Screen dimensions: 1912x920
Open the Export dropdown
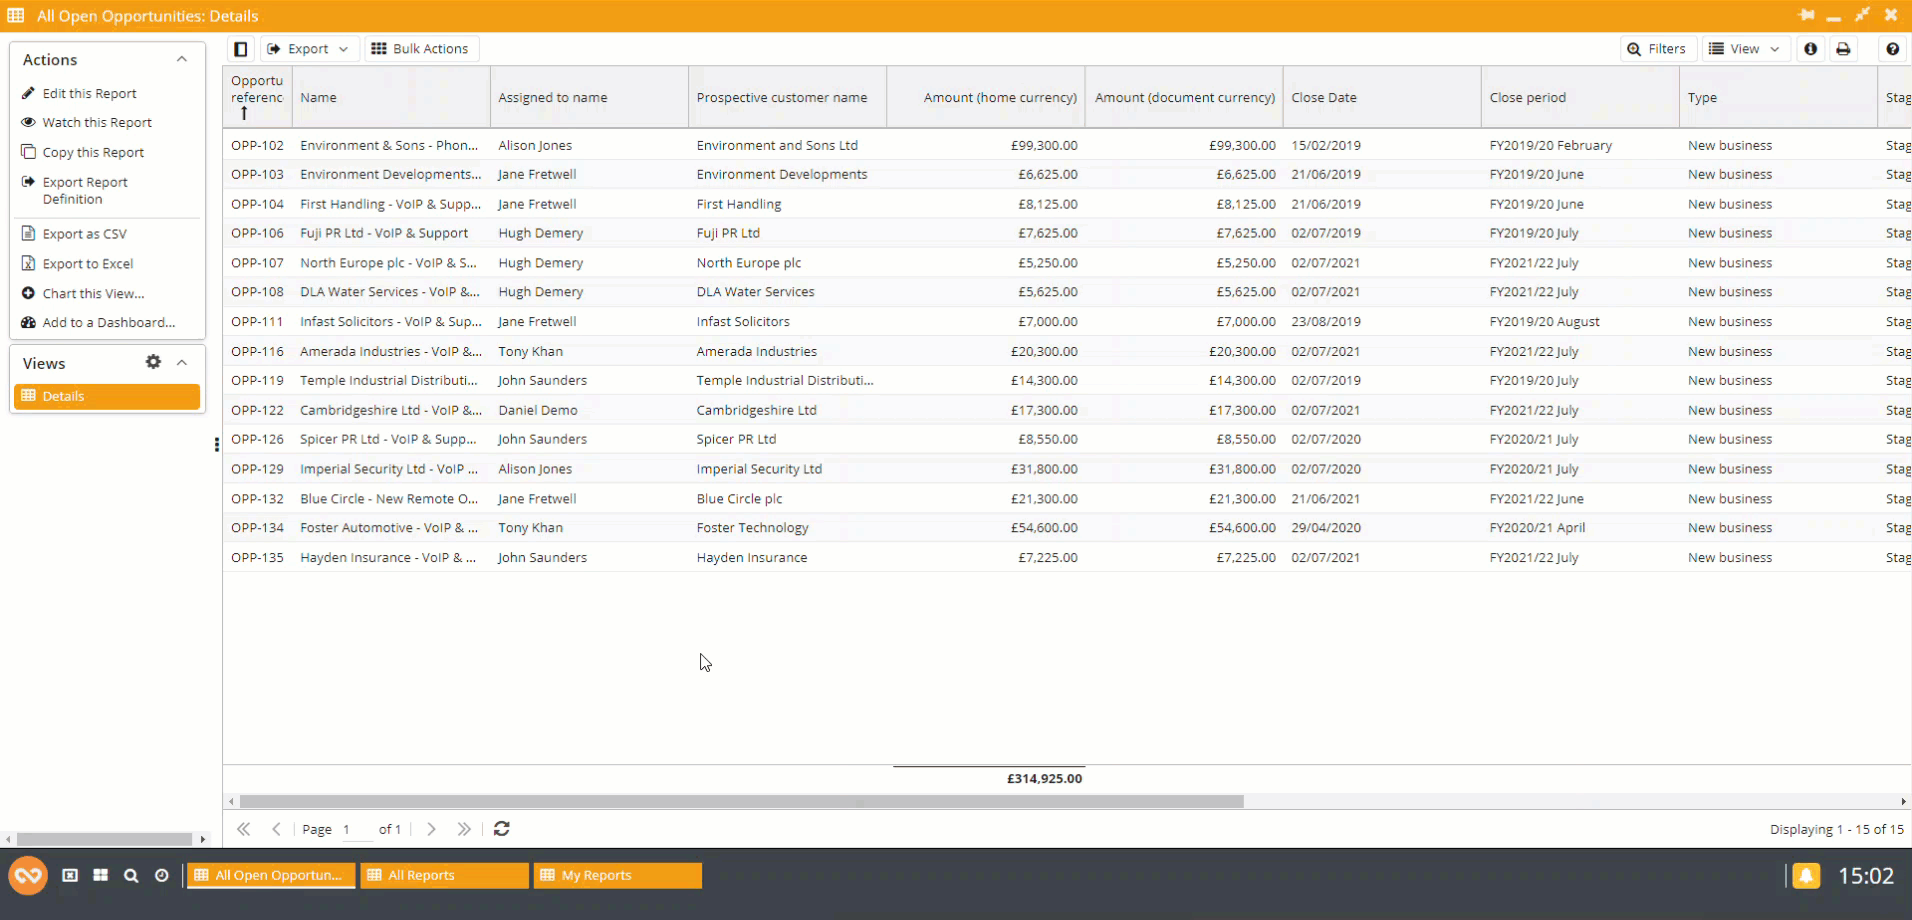(308, 49)
